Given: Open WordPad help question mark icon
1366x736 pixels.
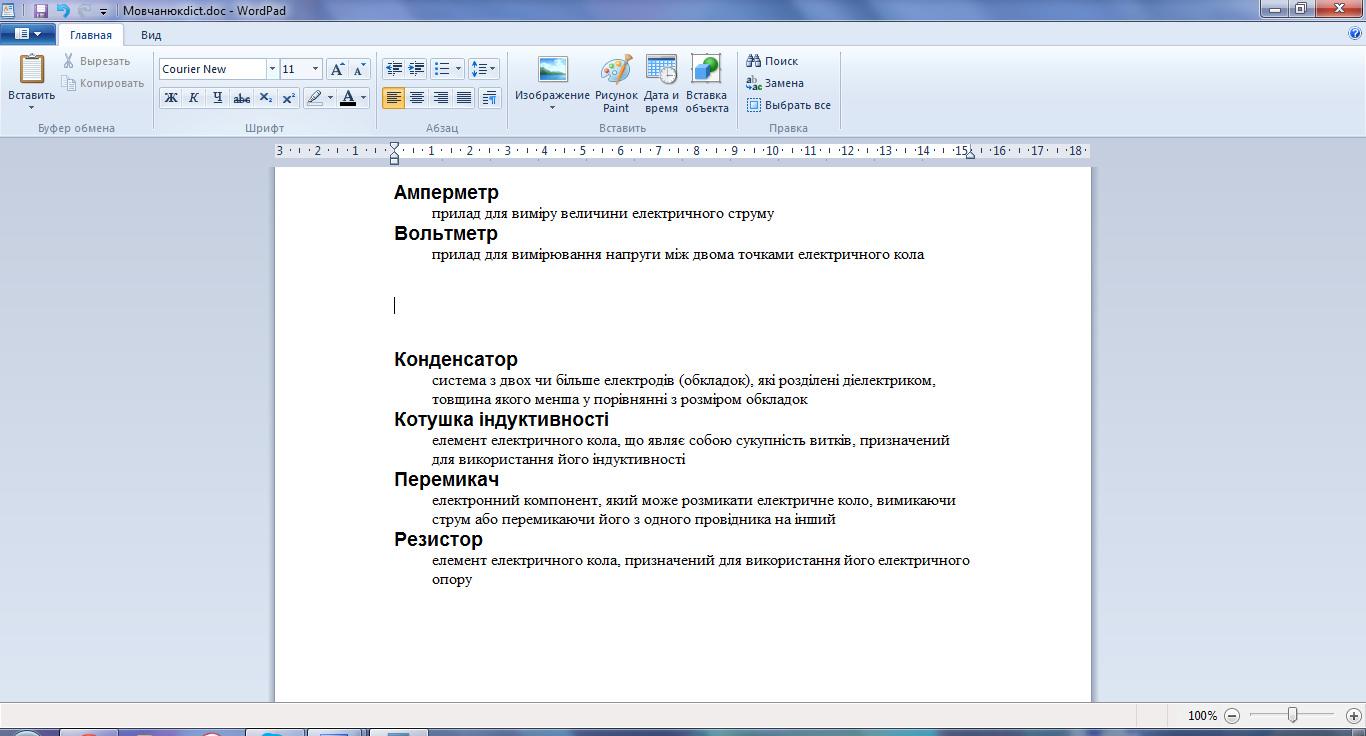Looking at the screenshot, I should coord(1355,33).
